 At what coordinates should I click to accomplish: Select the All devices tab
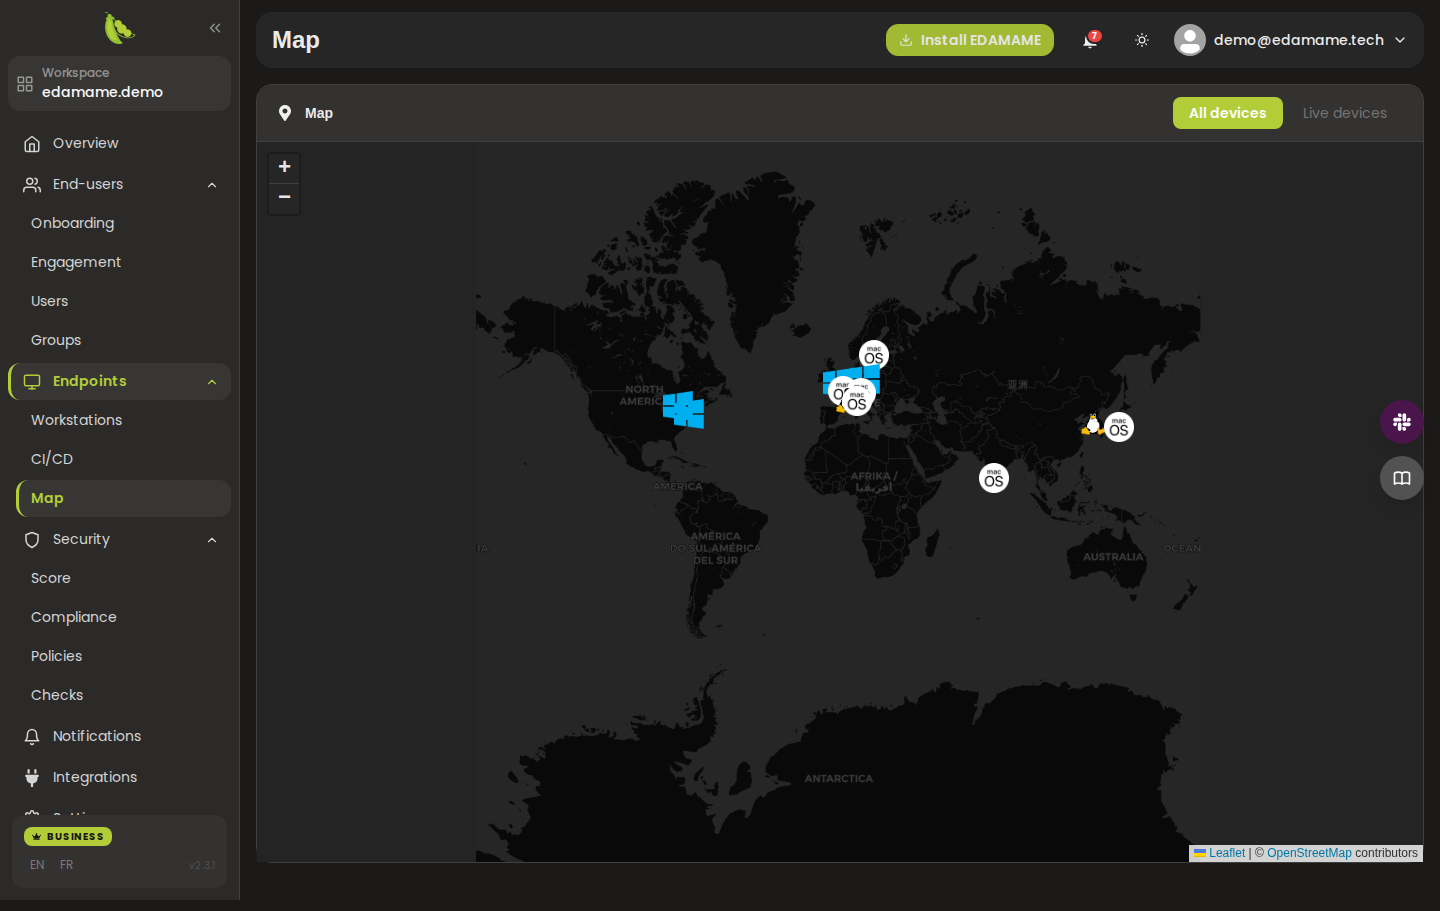coord(1228,113)
